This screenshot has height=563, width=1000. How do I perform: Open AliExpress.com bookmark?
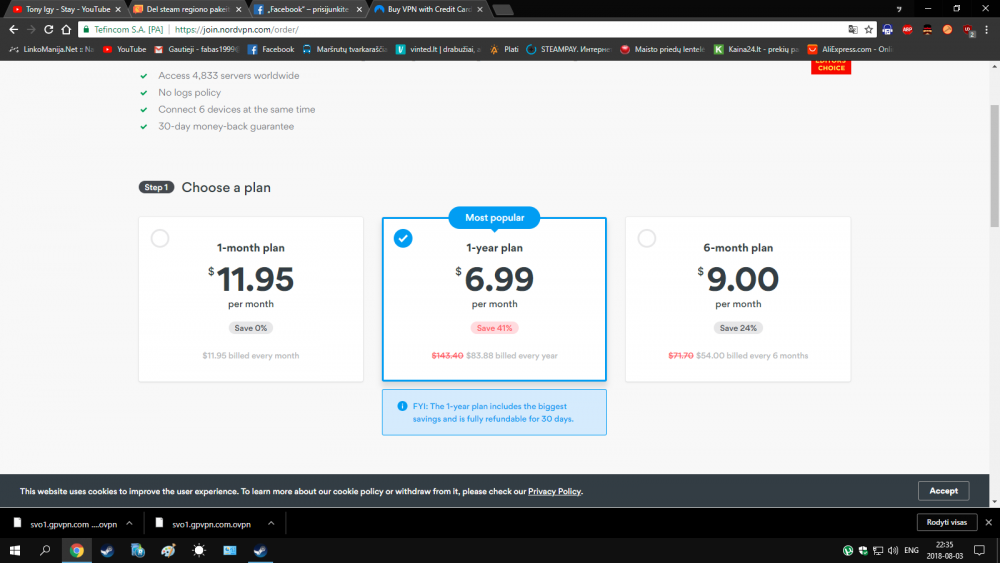point(850,49)
